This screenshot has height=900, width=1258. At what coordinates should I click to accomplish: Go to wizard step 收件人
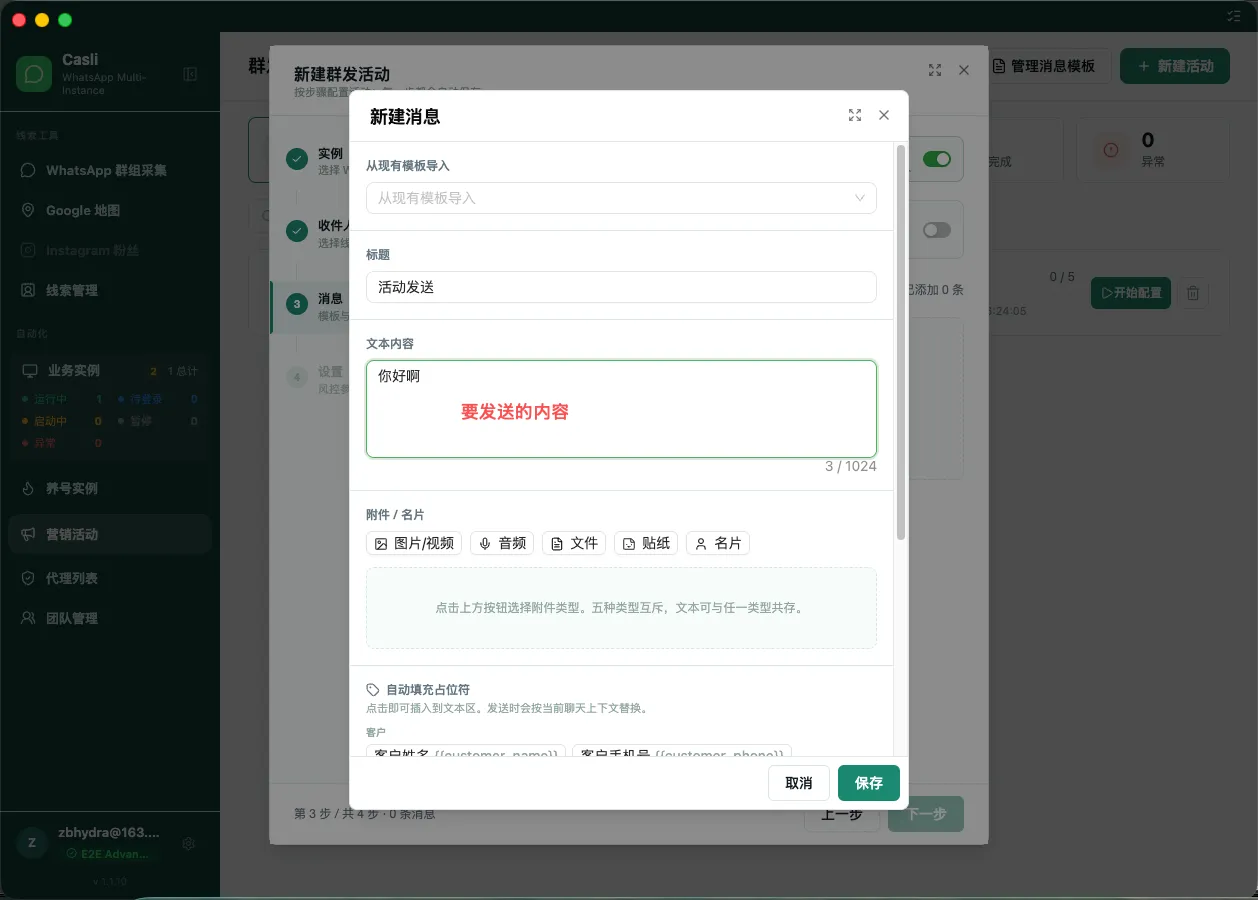coord(310,232)
